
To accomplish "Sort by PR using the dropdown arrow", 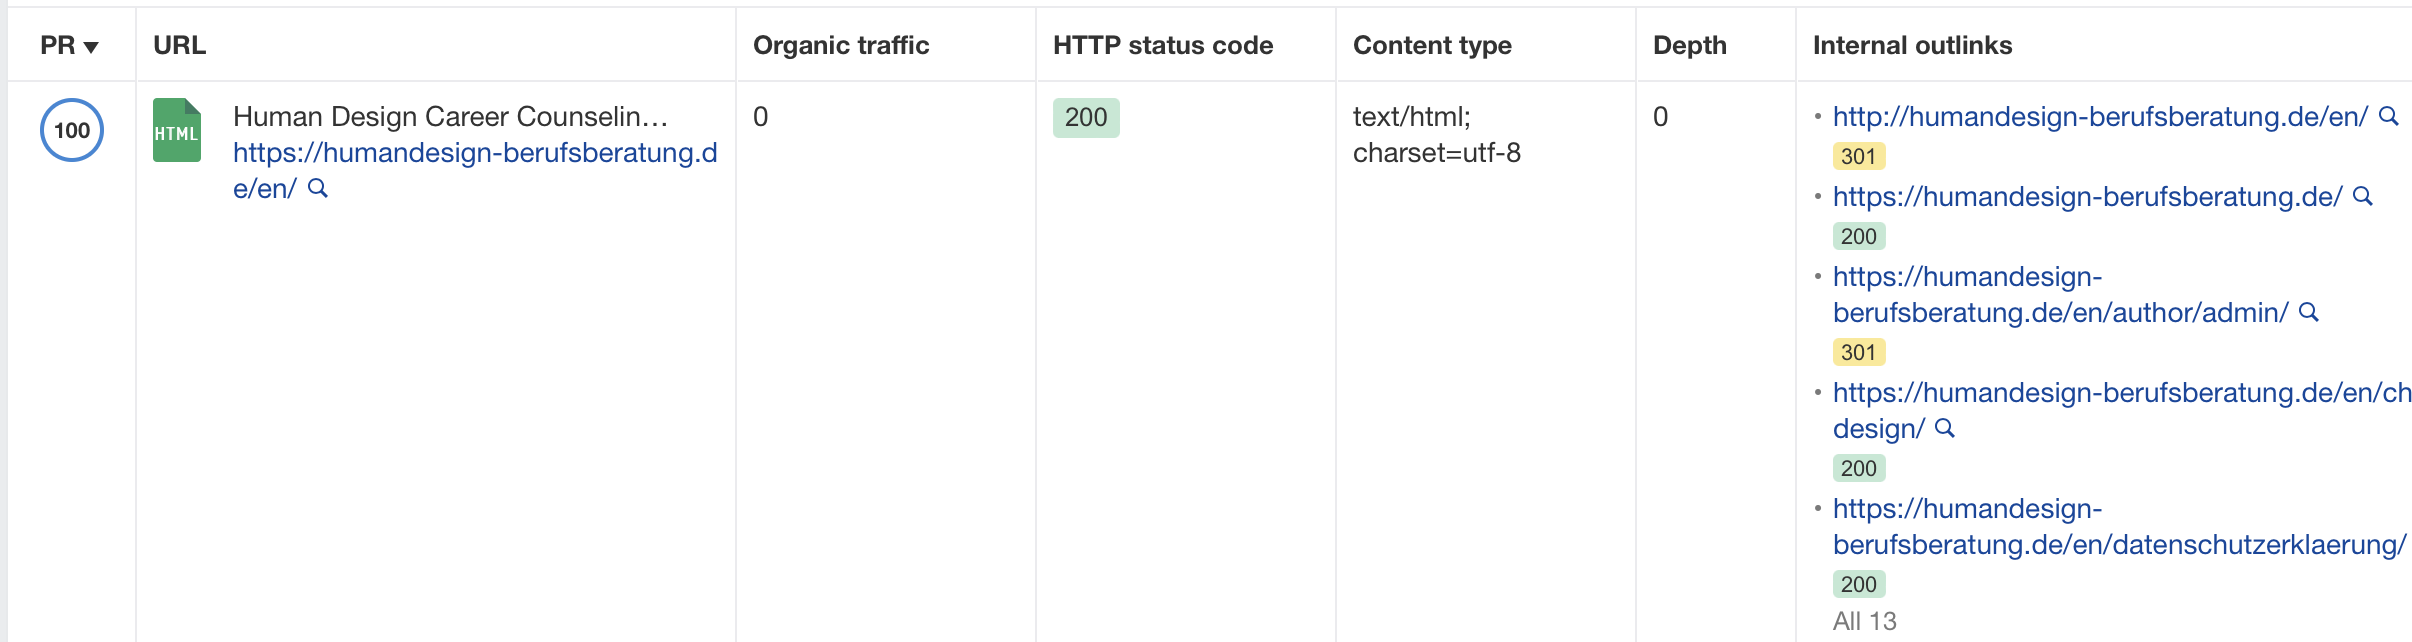I will tap(91, 47).
